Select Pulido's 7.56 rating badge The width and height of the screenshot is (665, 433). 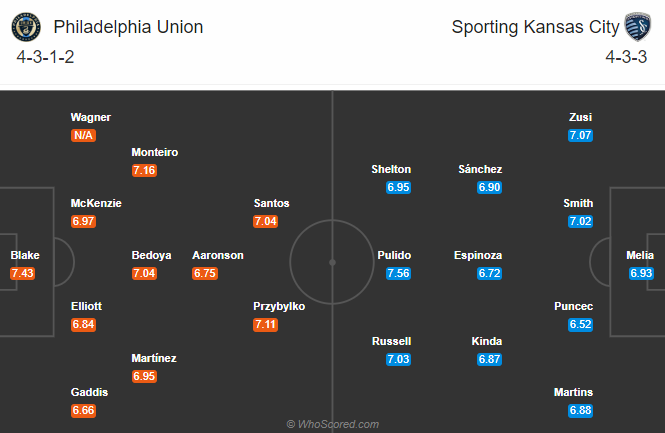pyautogui.click(x=398, y=273)
